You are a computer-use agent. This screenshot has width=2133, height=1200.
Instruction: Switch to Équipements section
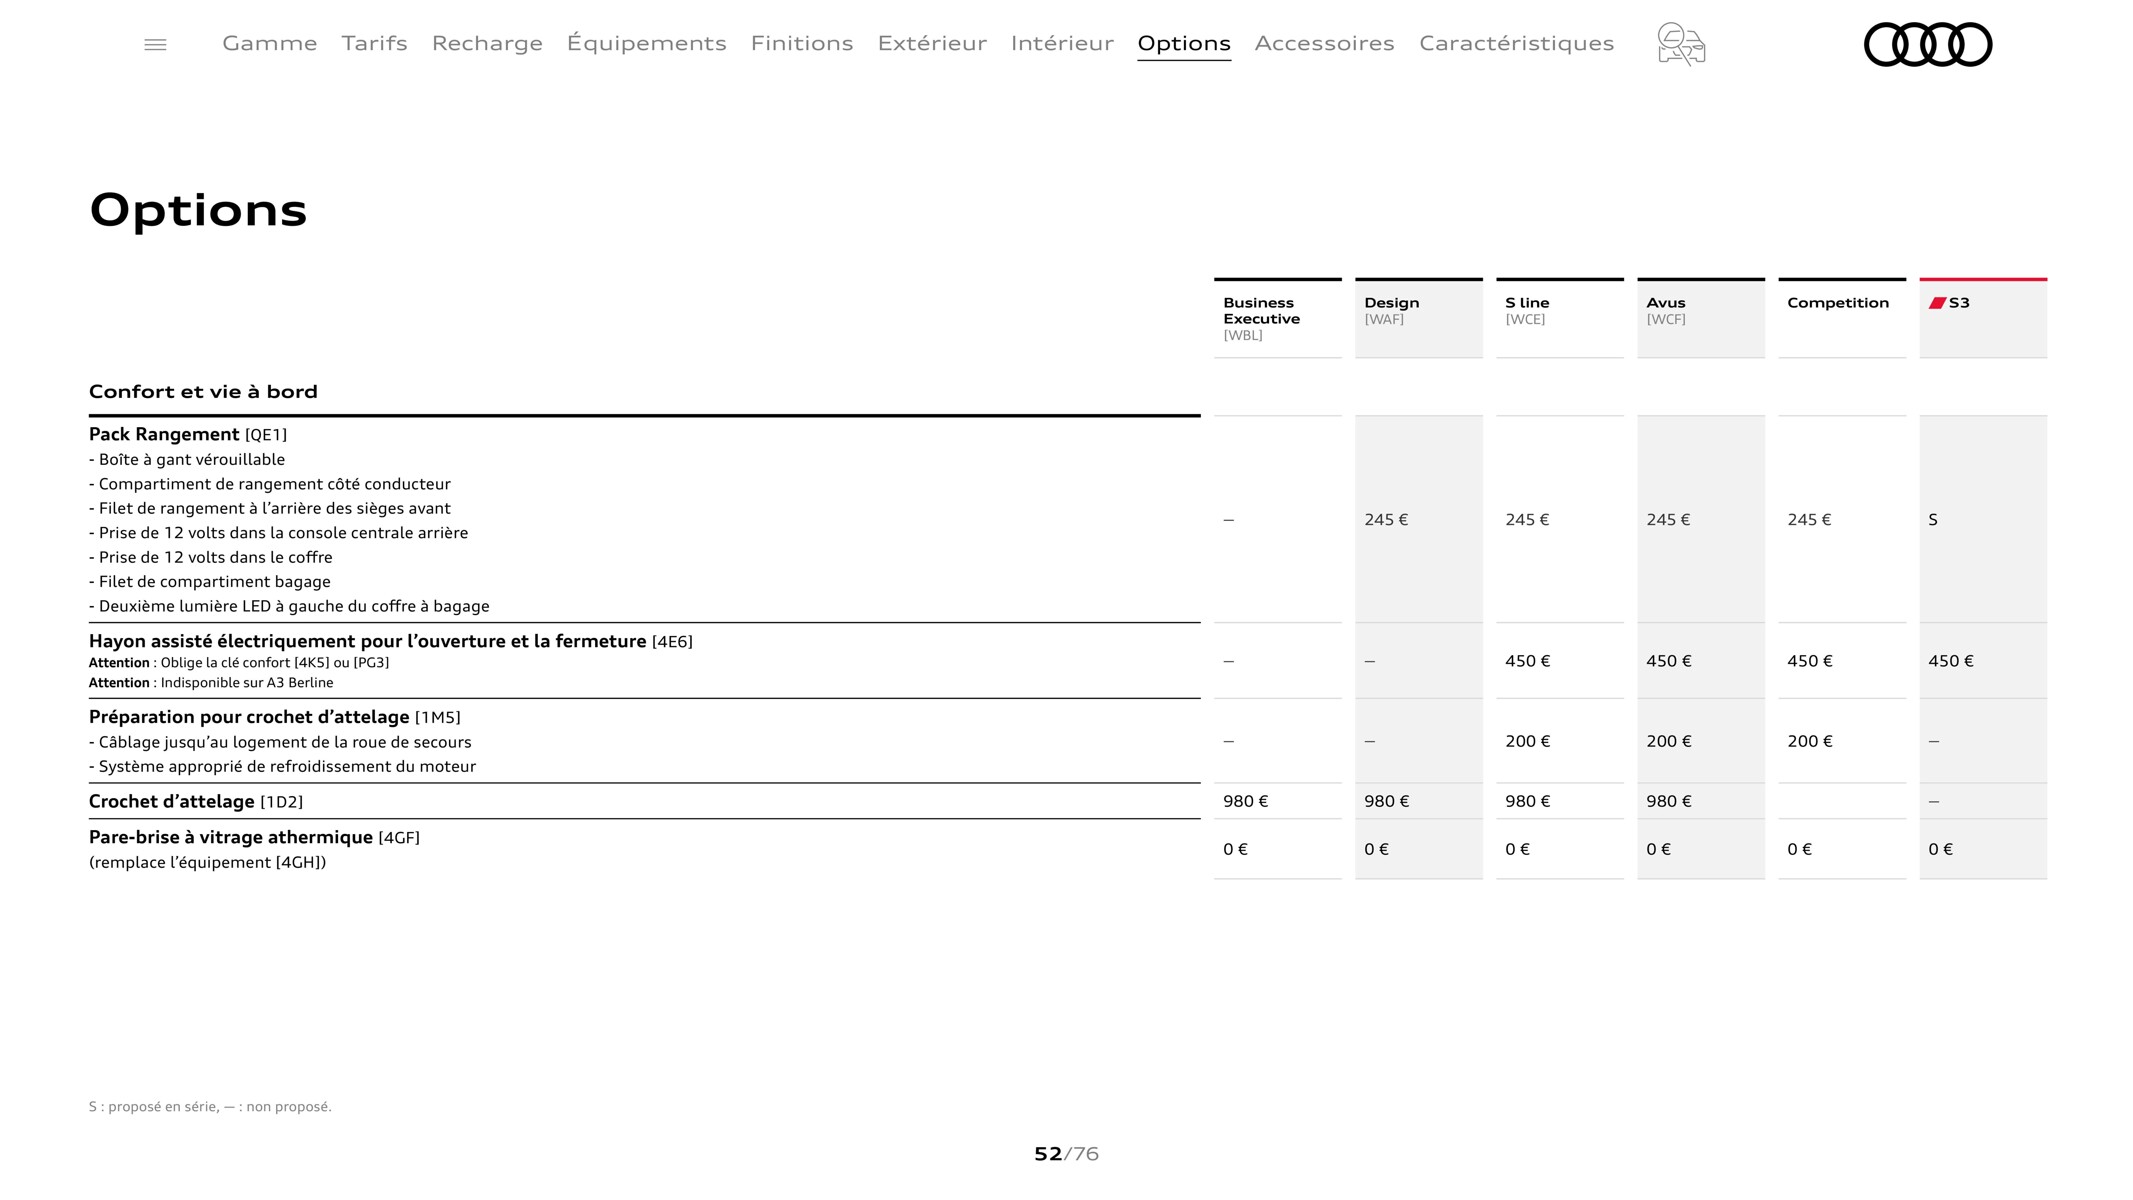(646, 43)
